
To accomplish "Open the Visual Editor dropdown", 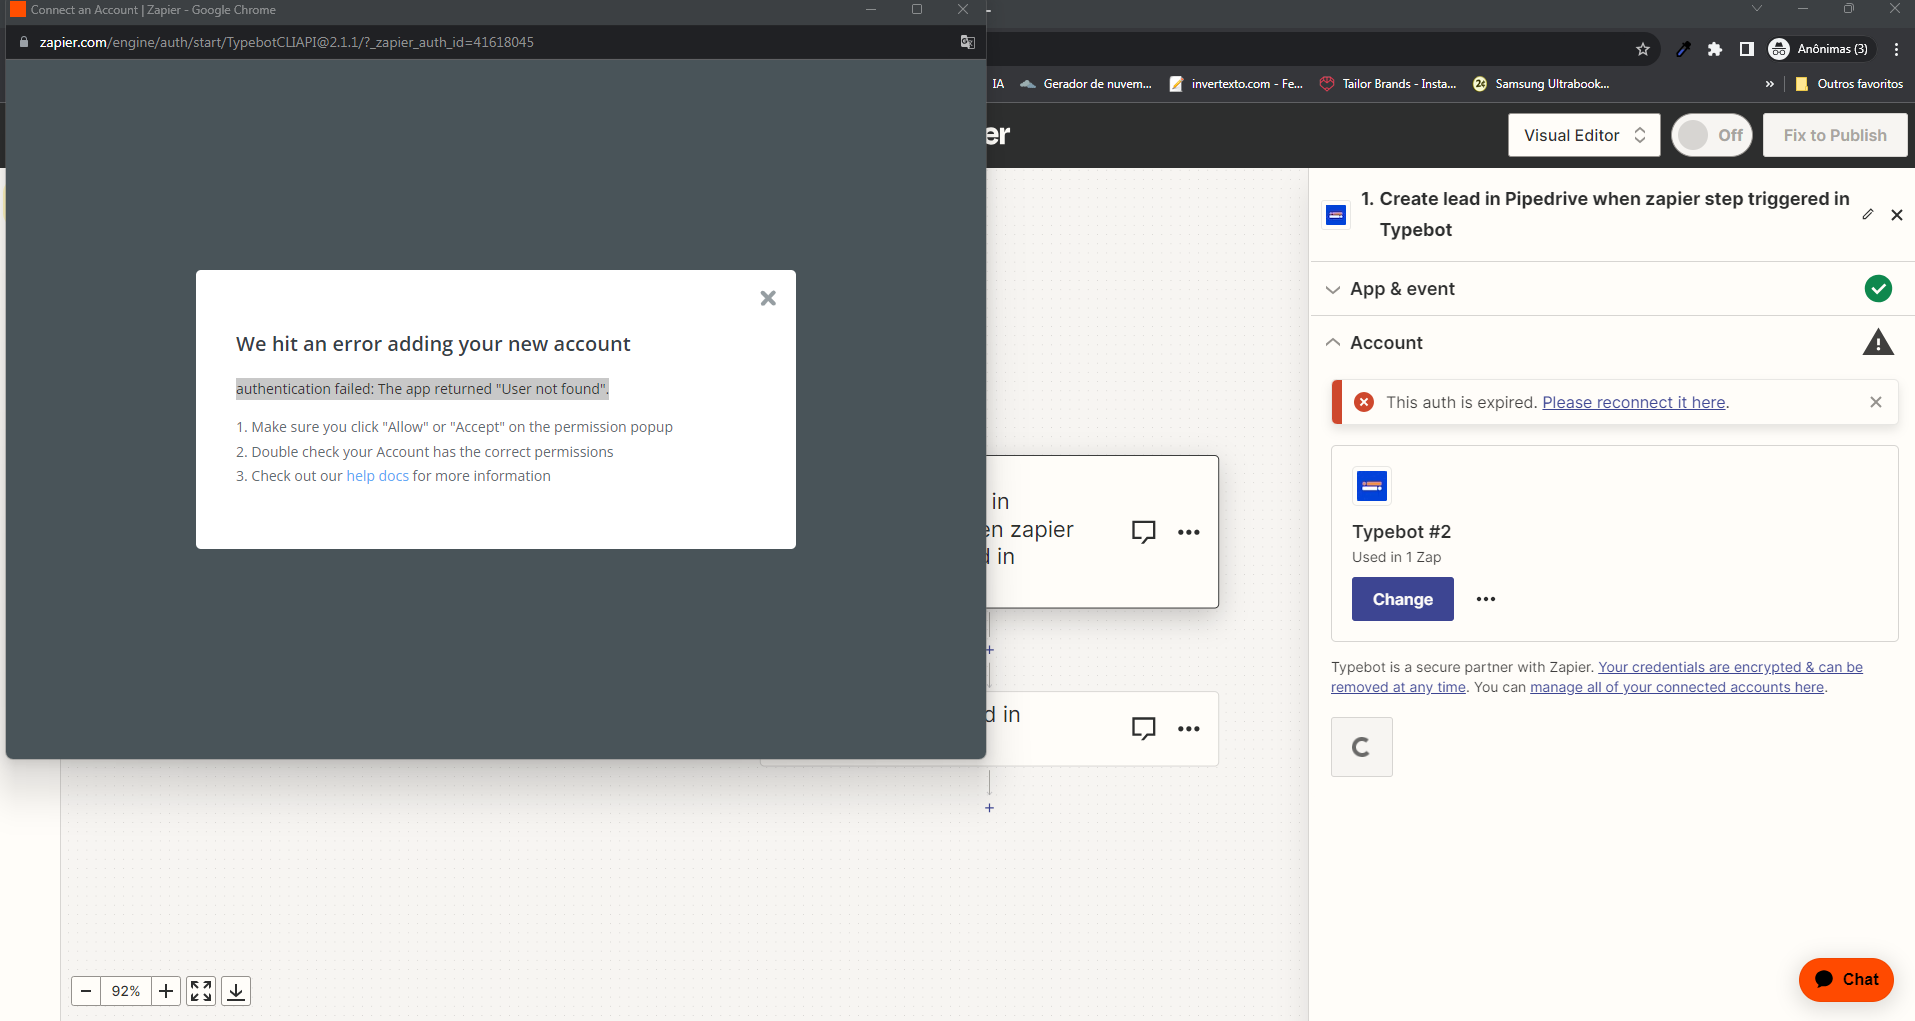I will point(1584,135).
